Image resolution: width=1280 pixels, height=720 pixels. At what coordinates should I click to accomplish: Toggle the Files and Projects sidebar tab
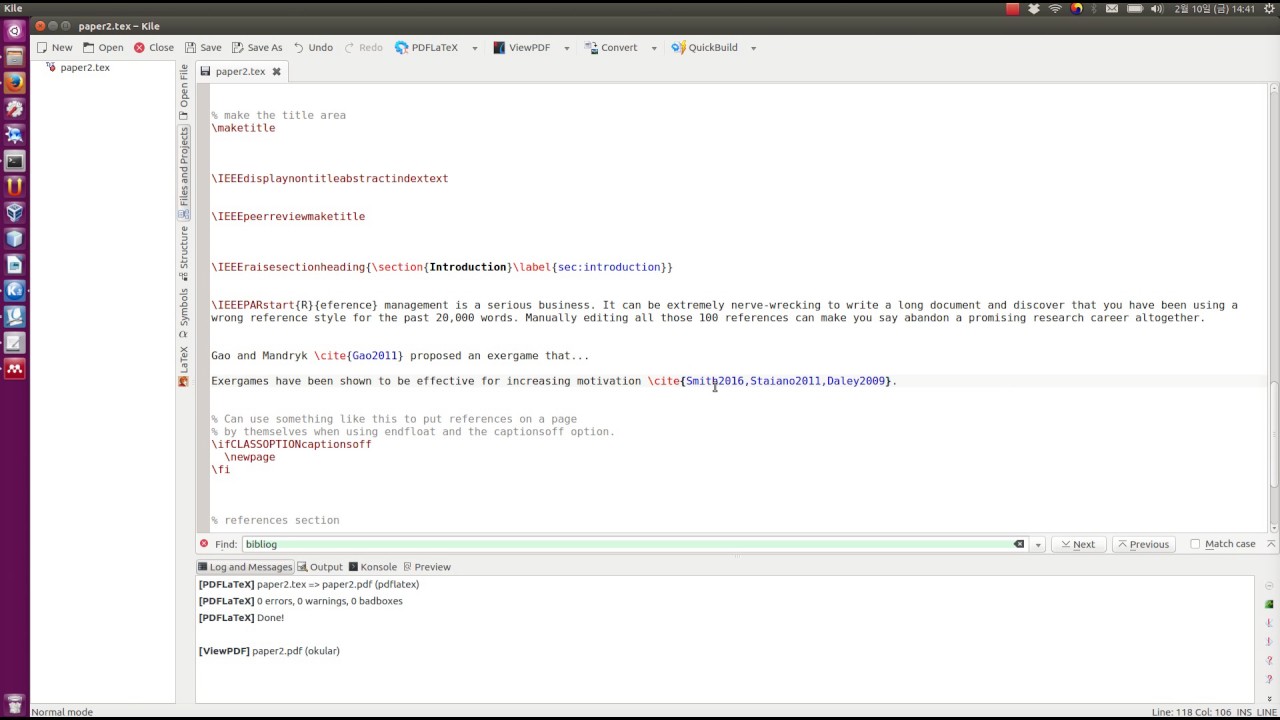pos(184,172)
